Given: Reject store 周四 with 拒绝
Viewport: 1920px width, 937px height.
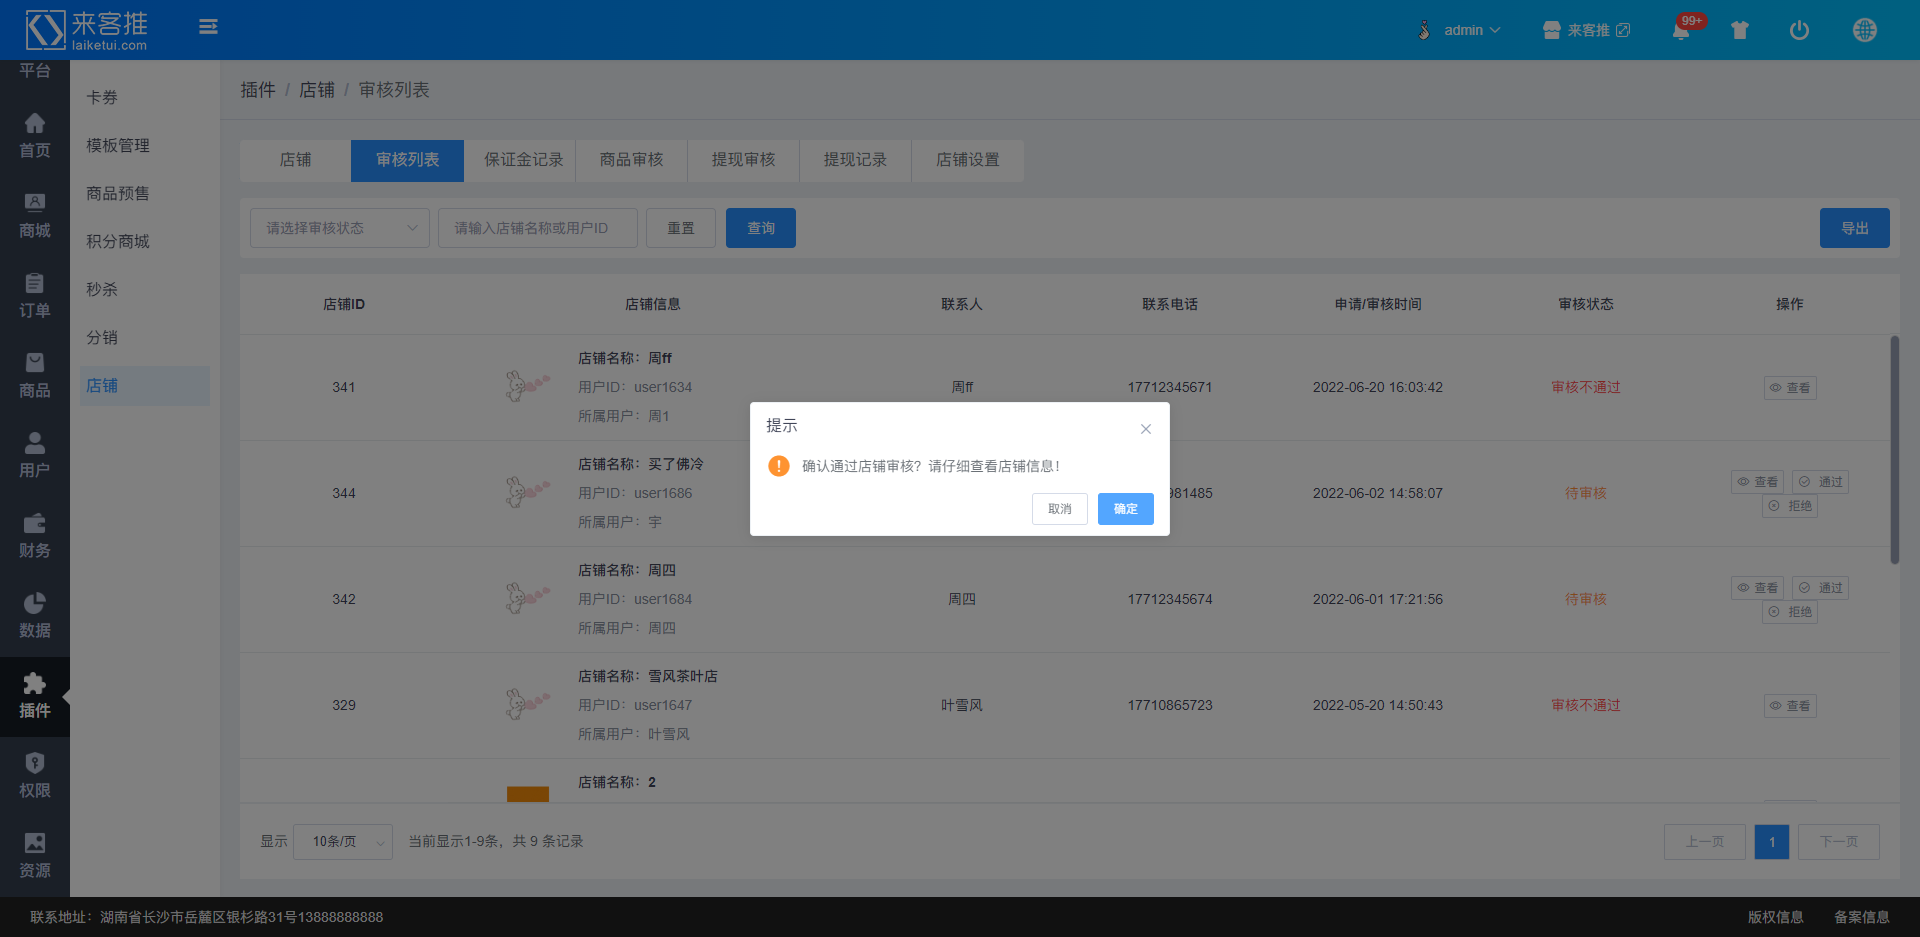Looking at the screenshot, I should point(1790,612).
